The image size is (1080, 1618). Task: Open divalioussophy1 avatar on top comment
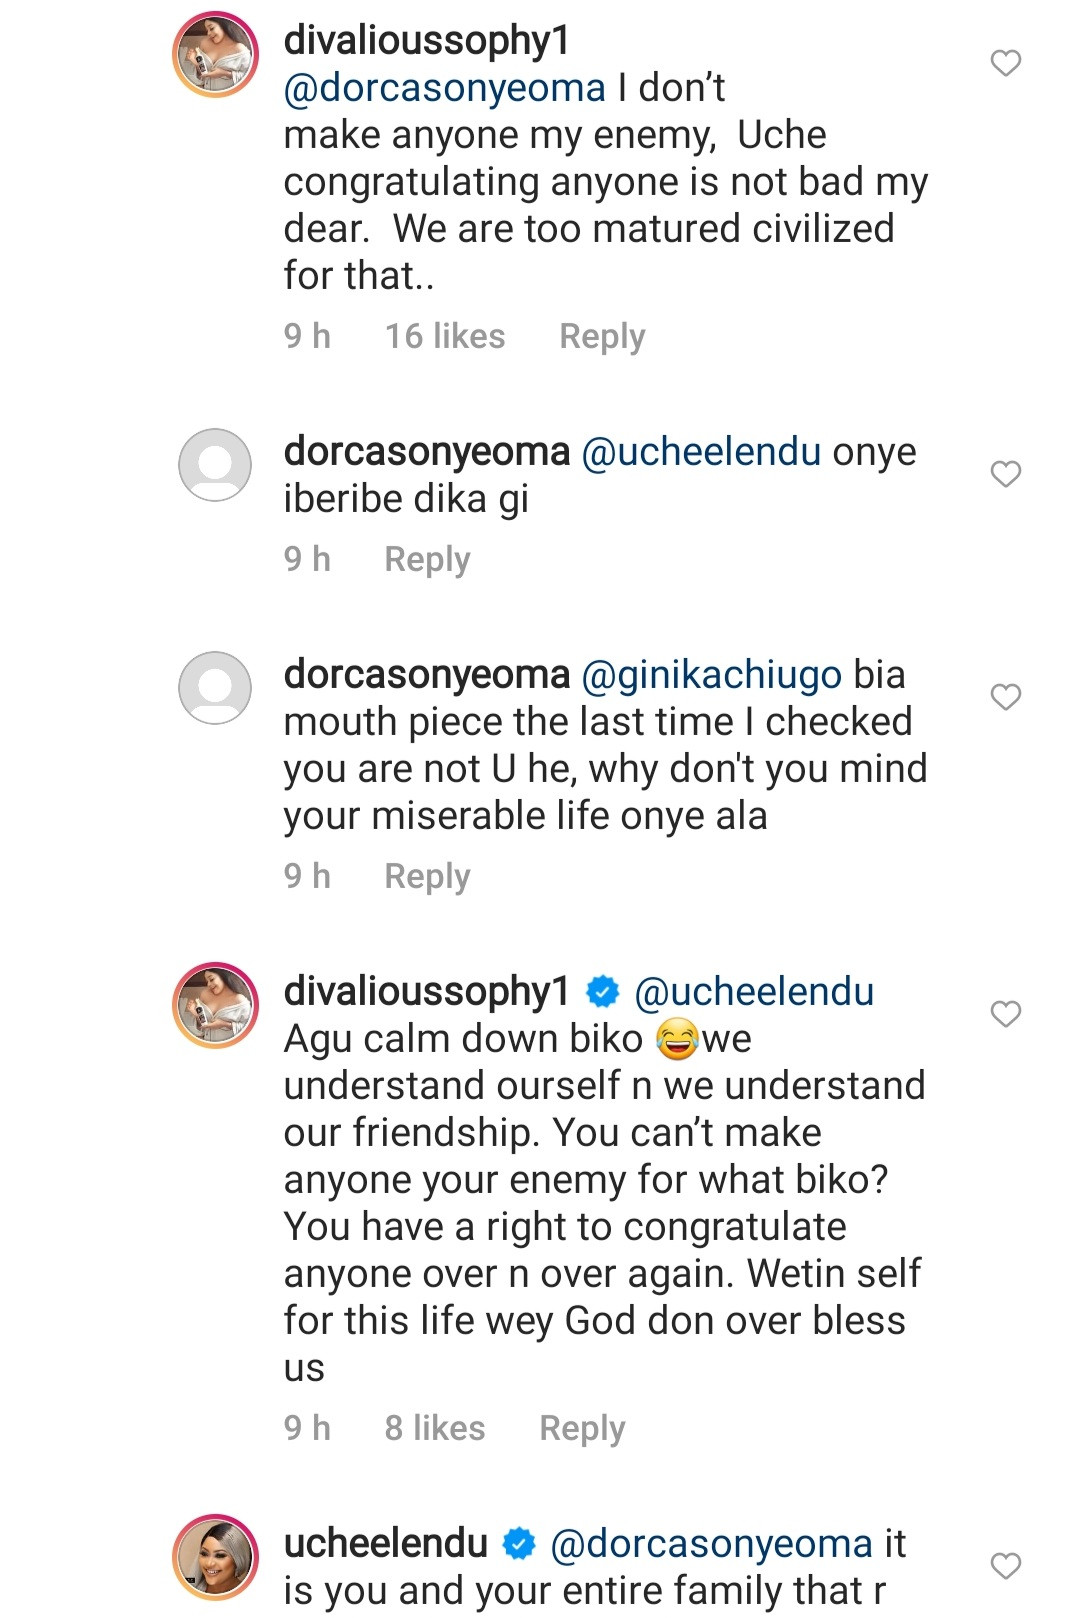tap(216, 55)
